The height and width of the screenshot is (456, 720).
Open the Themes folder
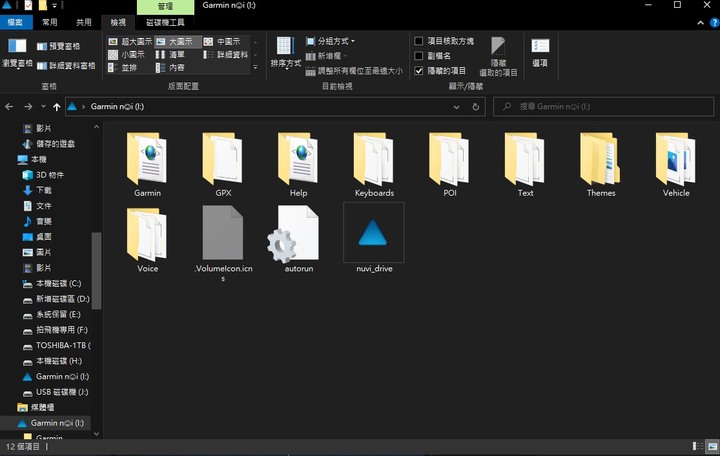pos(601,164)
